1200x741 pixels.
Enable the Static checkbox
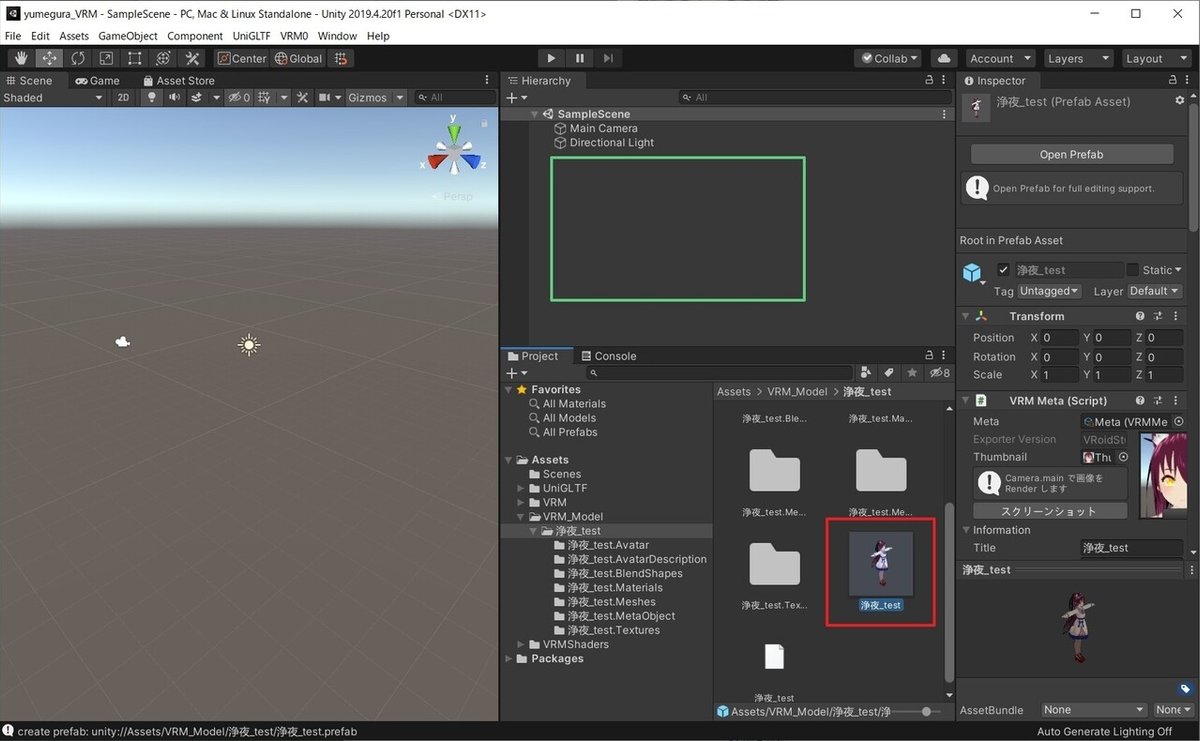1133,270
